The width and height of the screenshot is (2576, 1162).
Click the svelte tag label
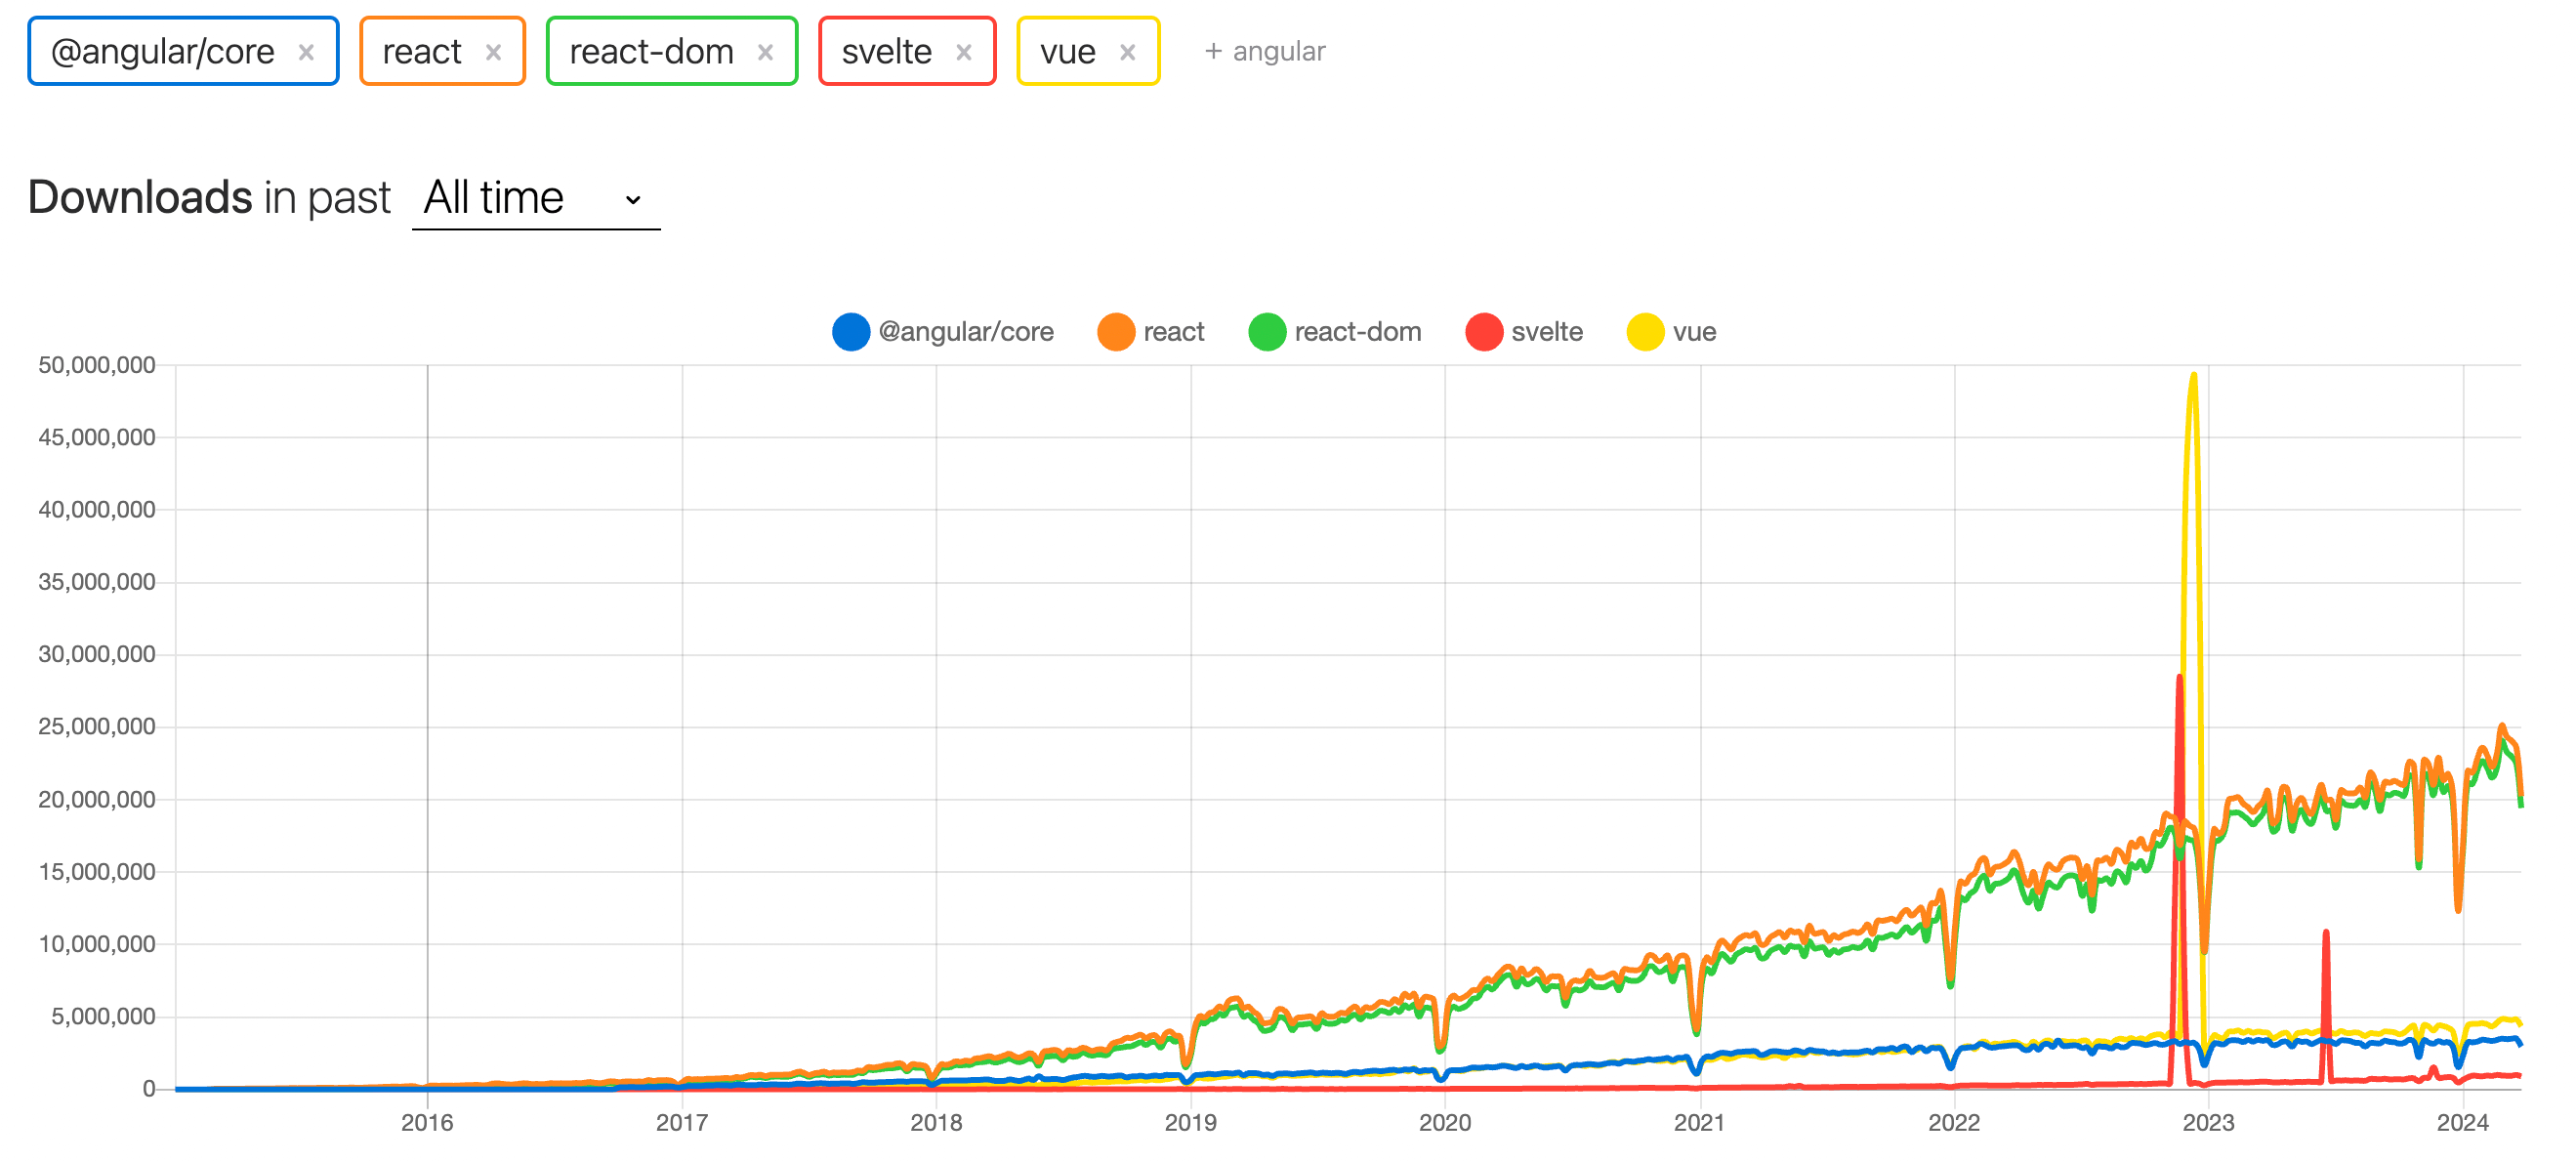[x=886, y=51]
